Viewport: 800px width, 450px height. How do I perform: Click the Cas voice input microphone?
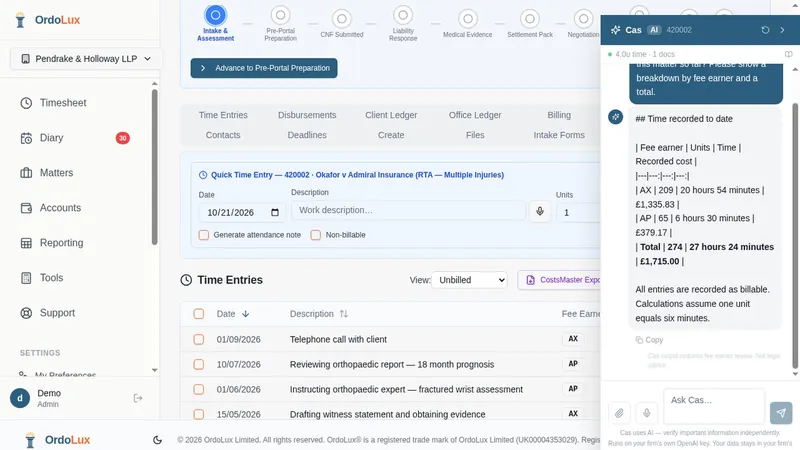[x=646, y=413]
